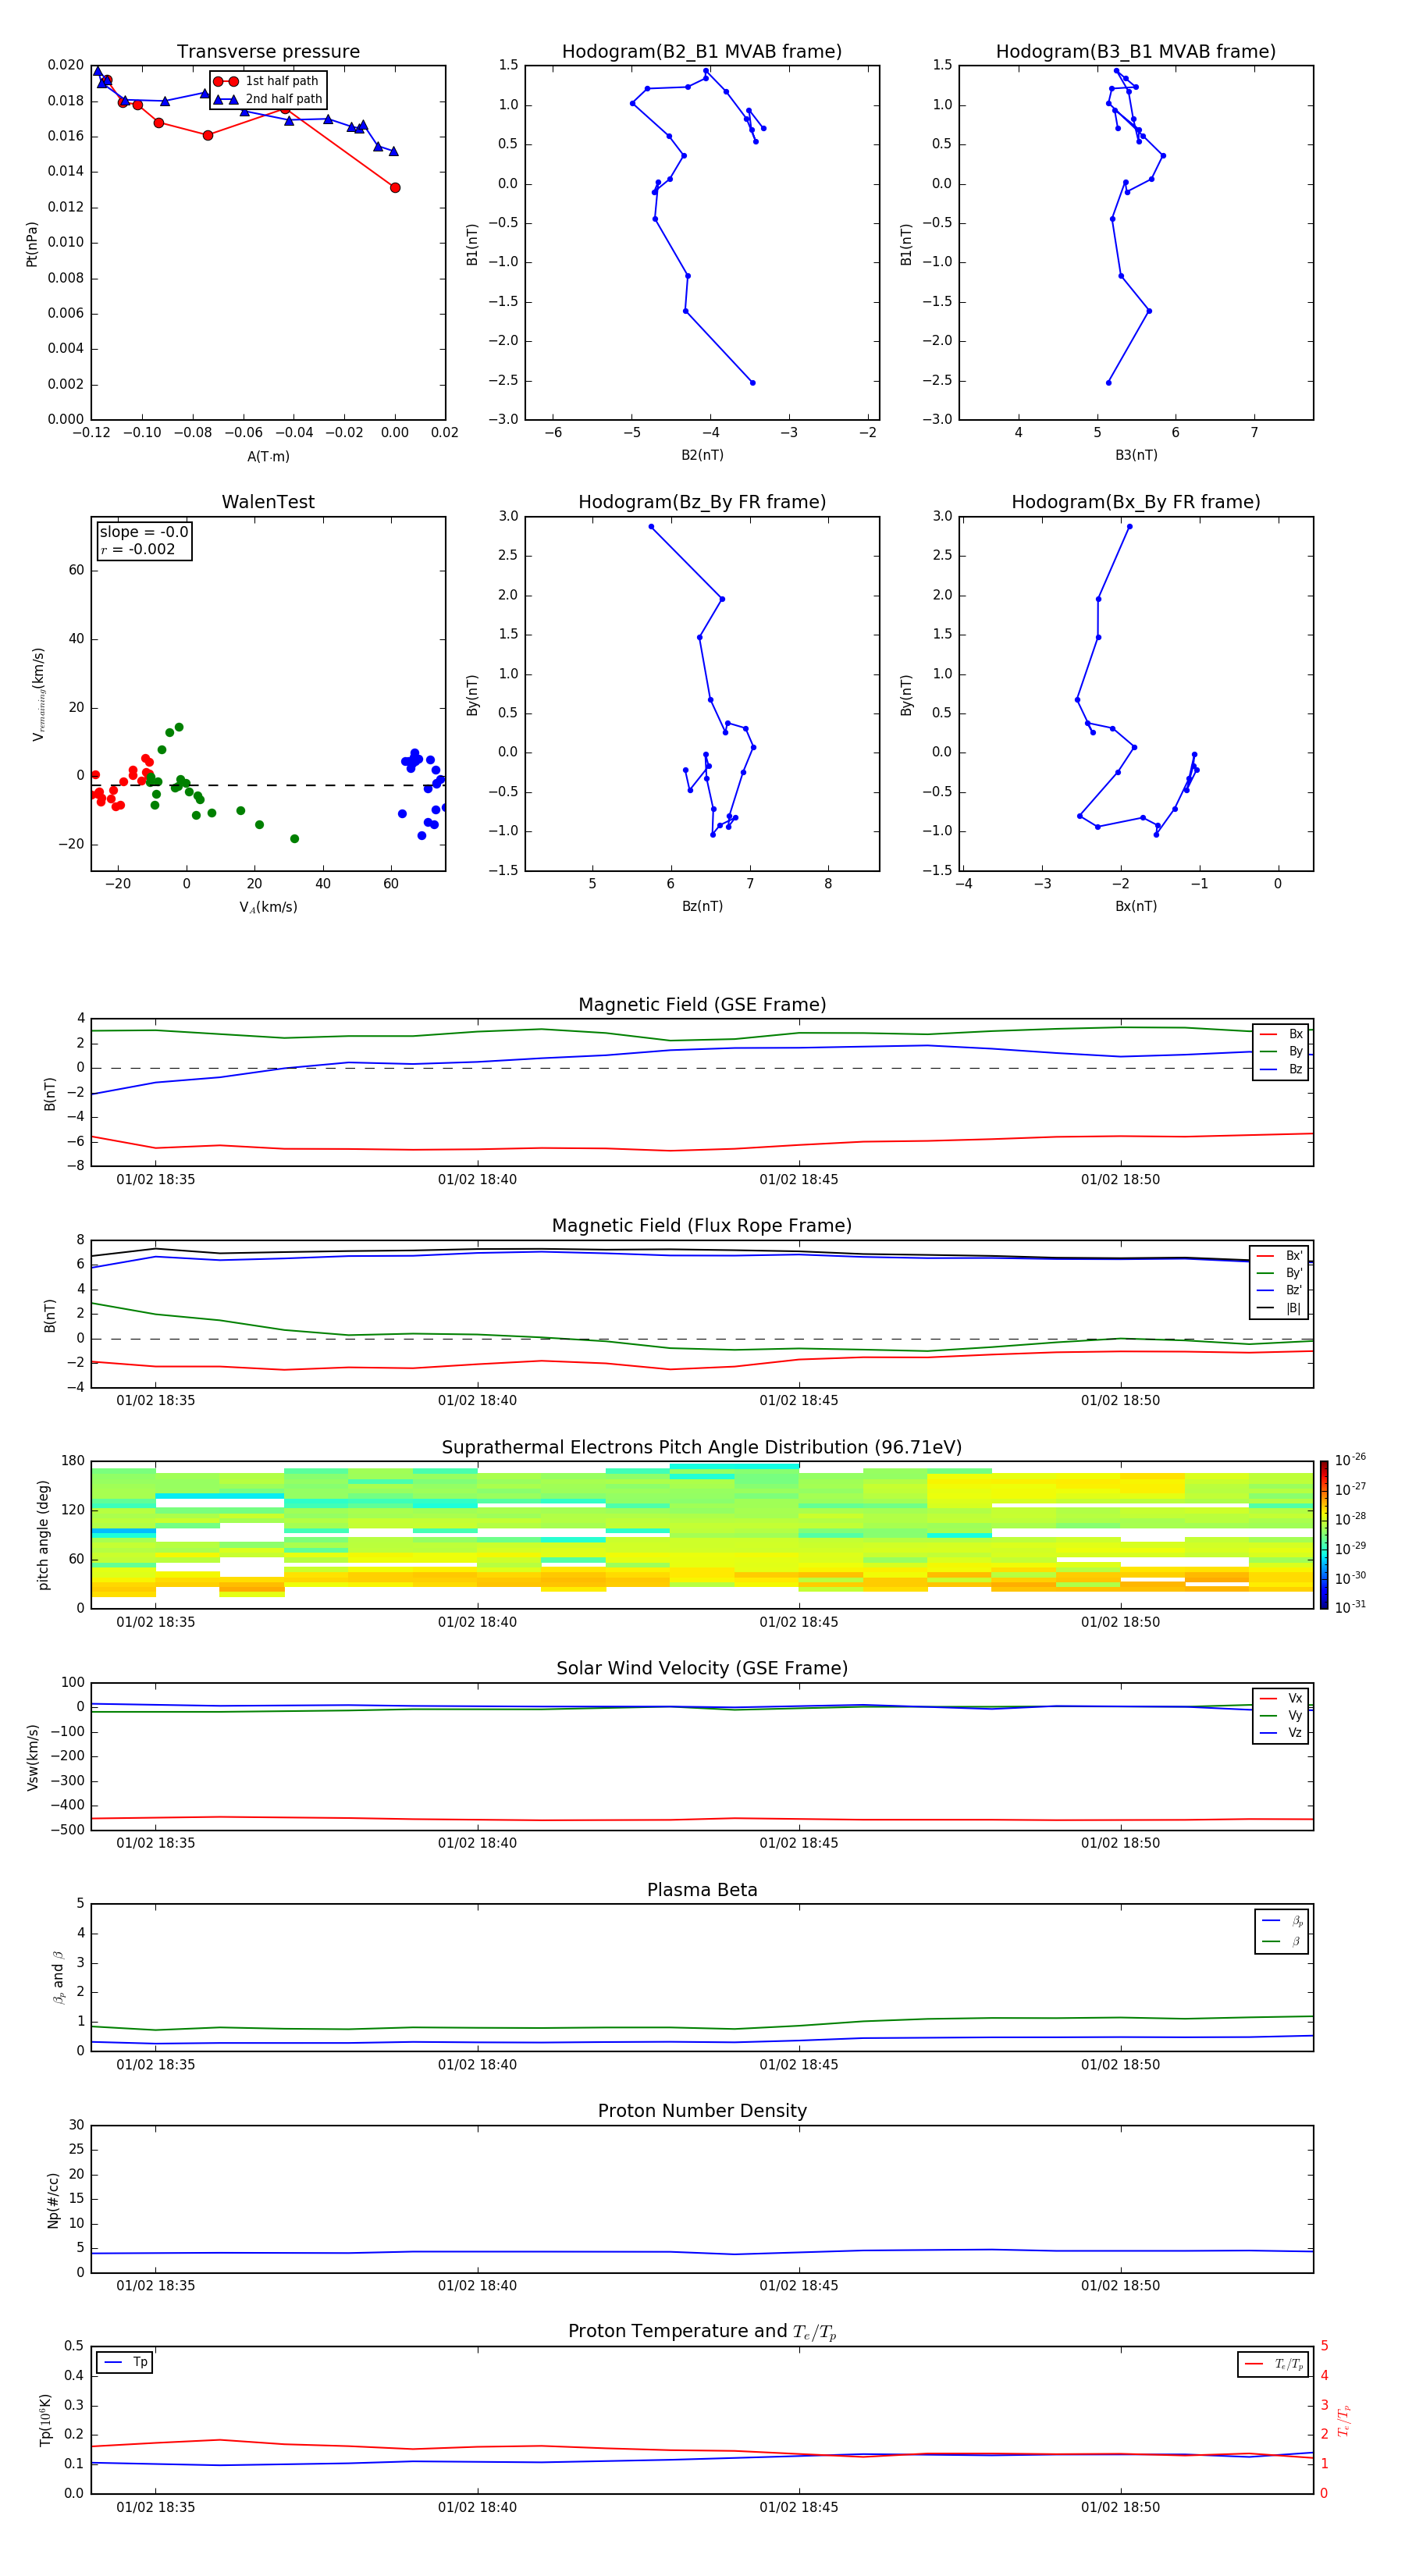Click the "Bz'" entry in Flux Rope legend
1405x2576 pixels.
click(x=1280, y=1291)
